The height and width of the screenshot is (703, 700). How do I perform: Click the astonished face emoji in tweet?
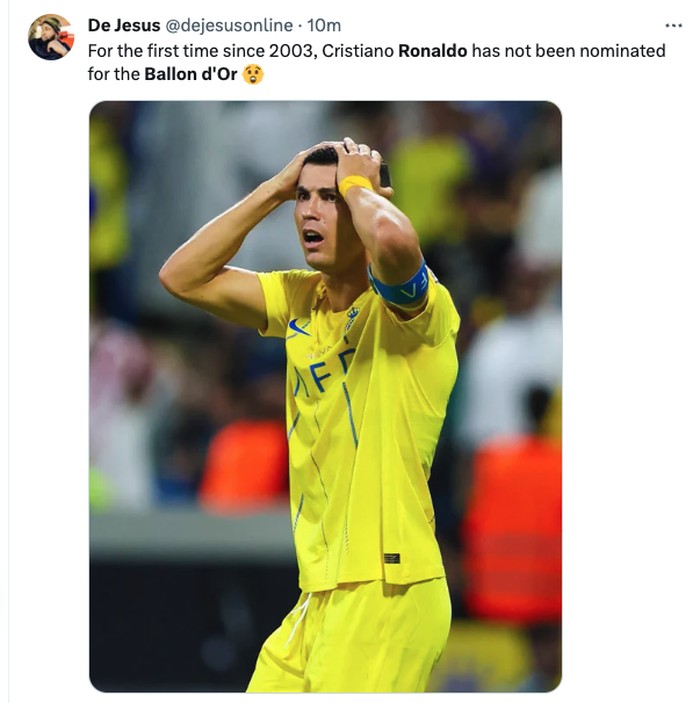click(253, 74)
